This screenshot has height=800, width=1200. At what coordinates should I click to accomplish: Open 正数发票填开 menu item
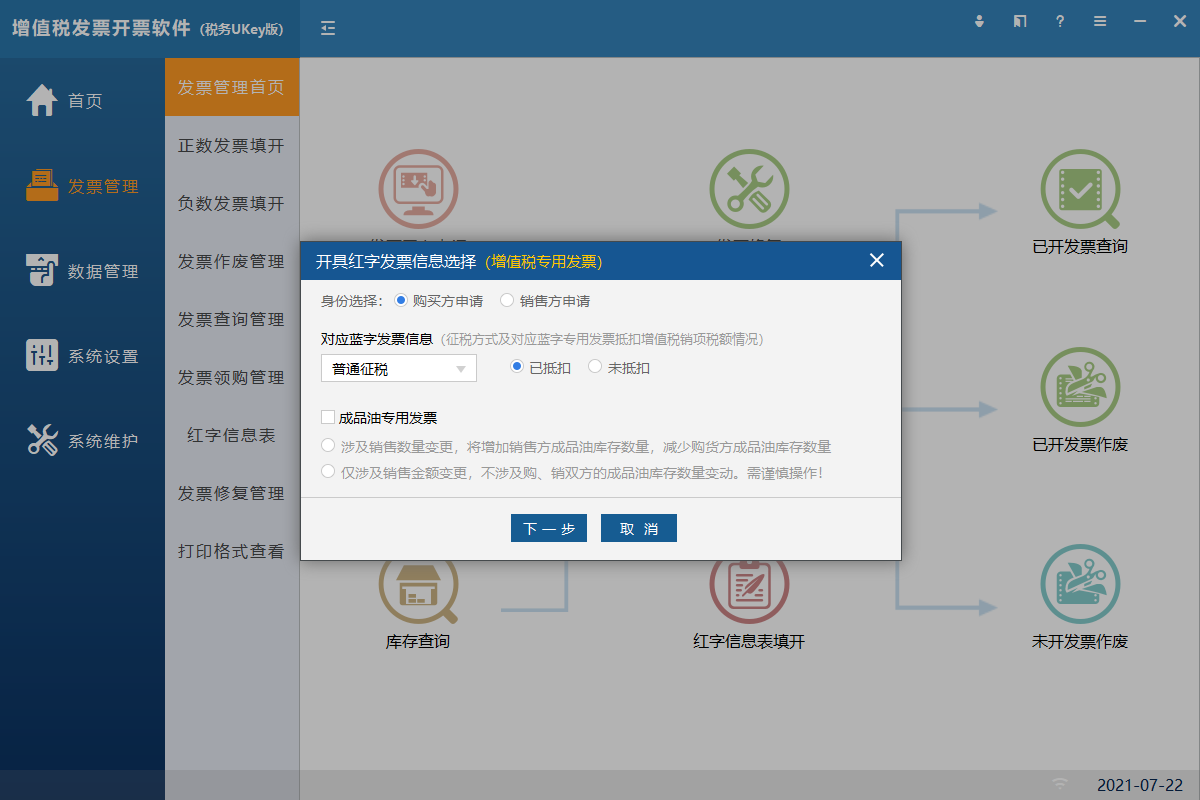pyautogui.click(x=231, y=146)
